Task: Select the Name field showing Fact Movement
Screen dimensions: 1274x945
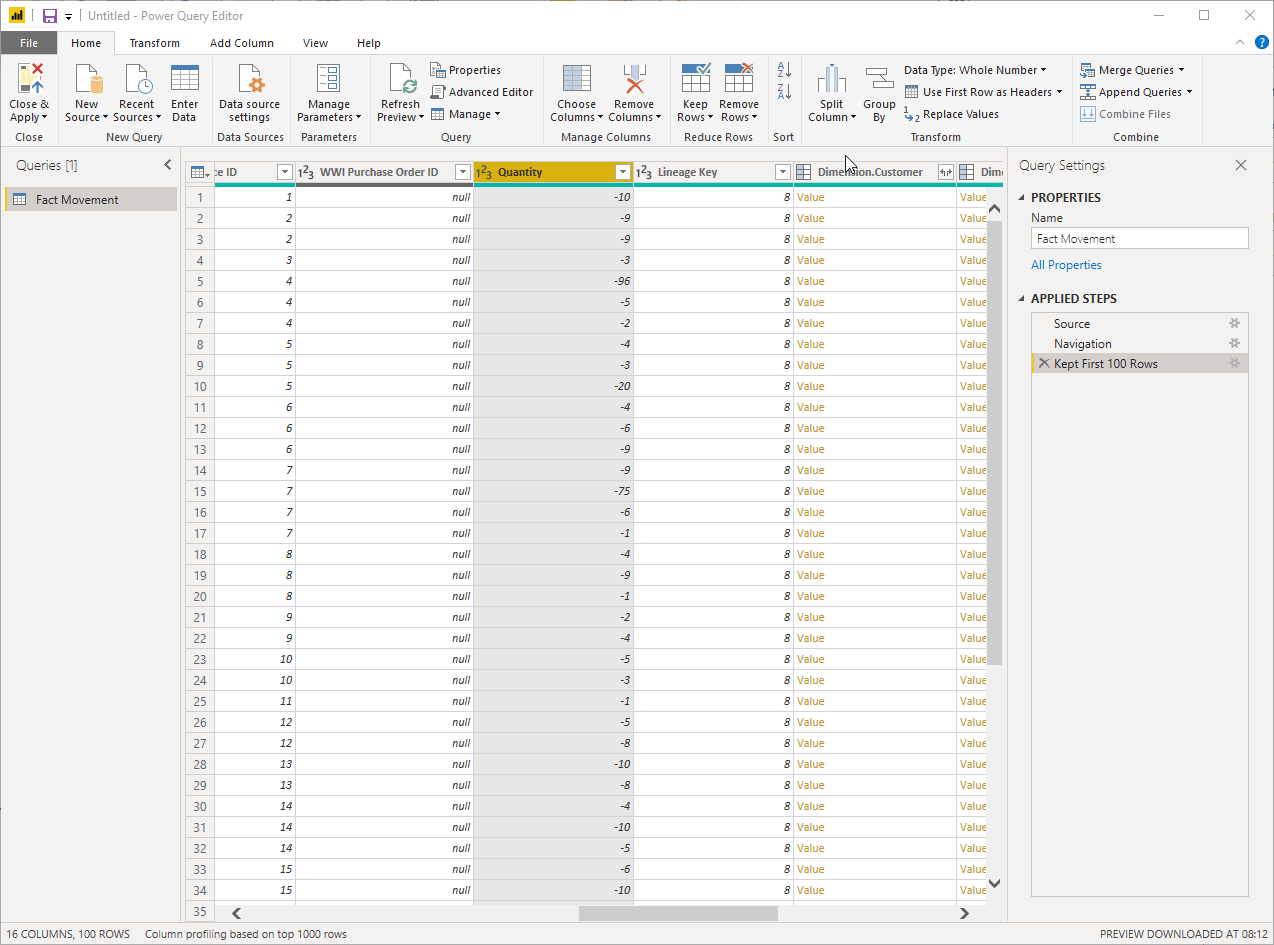Action: pos(1139,238)
